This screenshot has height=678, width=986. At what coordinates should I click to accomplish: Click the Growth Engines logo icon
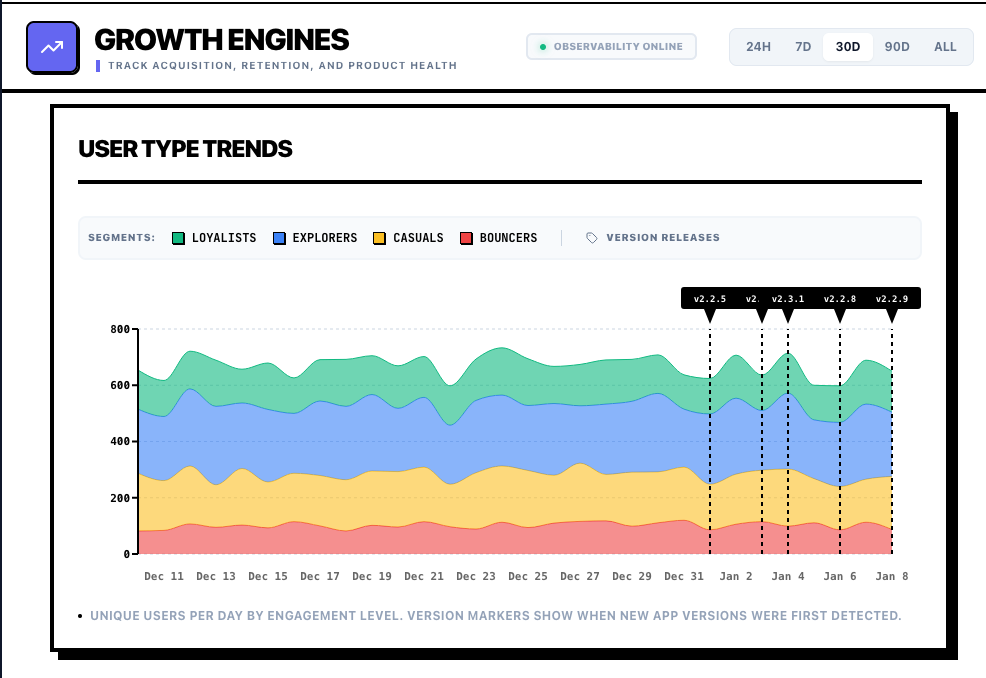click(52, 46)
